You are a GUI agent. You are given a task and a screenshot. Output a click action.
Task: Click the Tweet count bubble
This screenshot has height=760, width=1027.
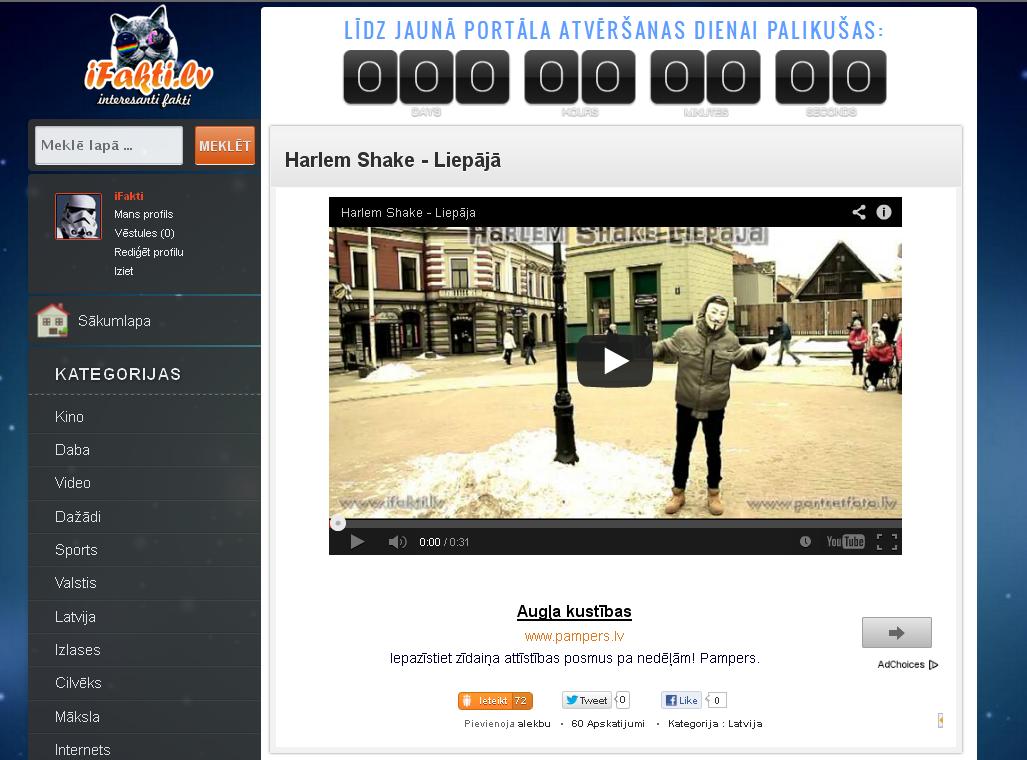tap(622, 700)
